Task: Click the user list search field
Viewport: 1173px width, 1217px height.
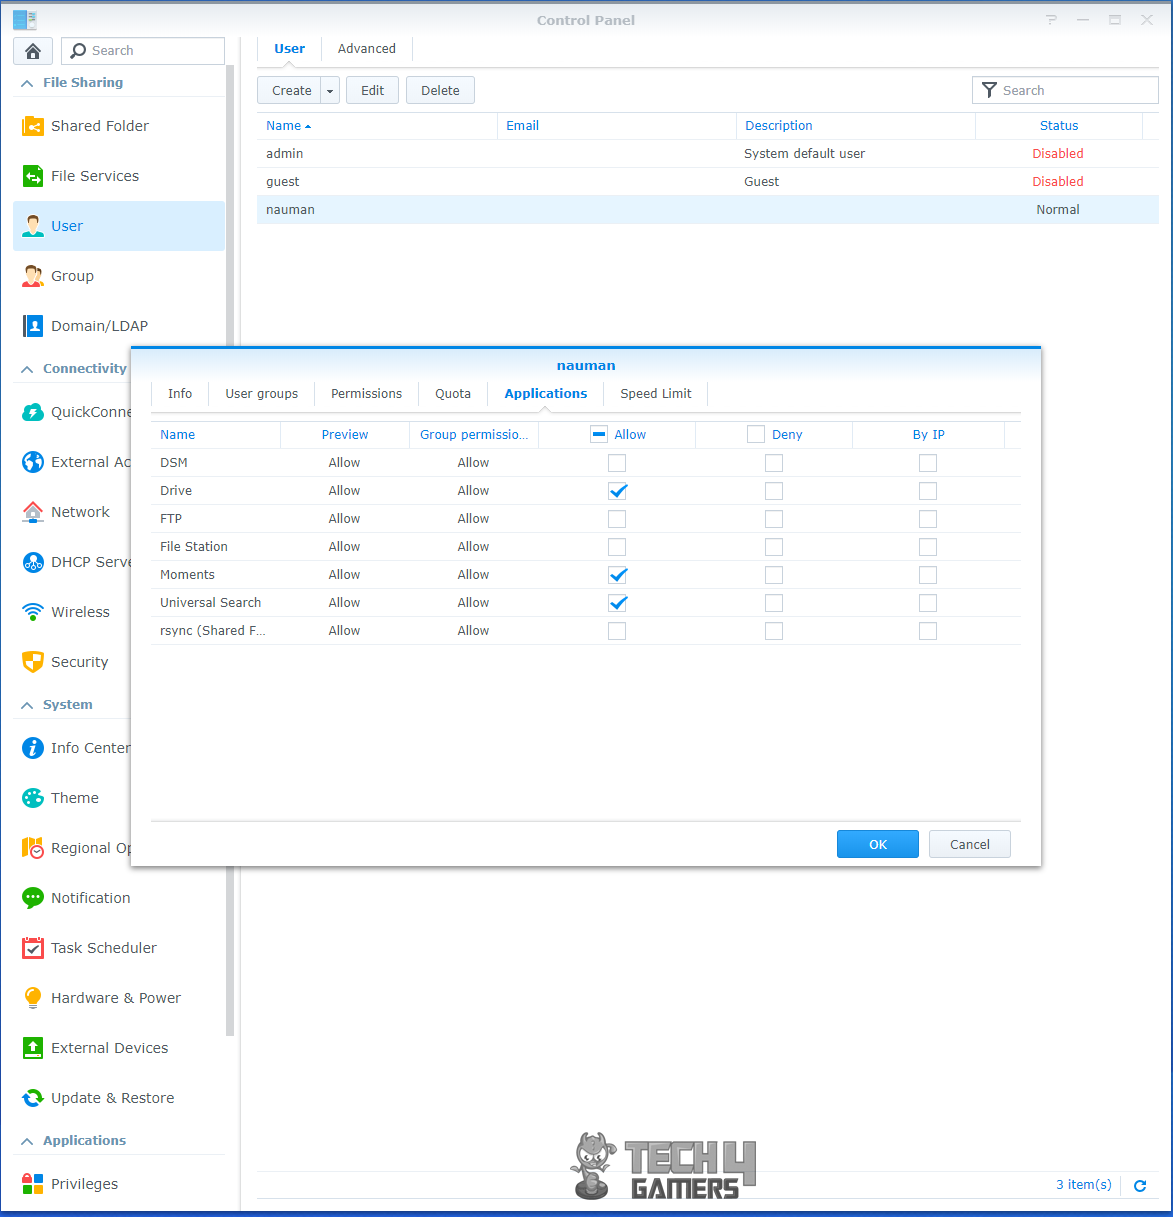Action: [1065, 90]
